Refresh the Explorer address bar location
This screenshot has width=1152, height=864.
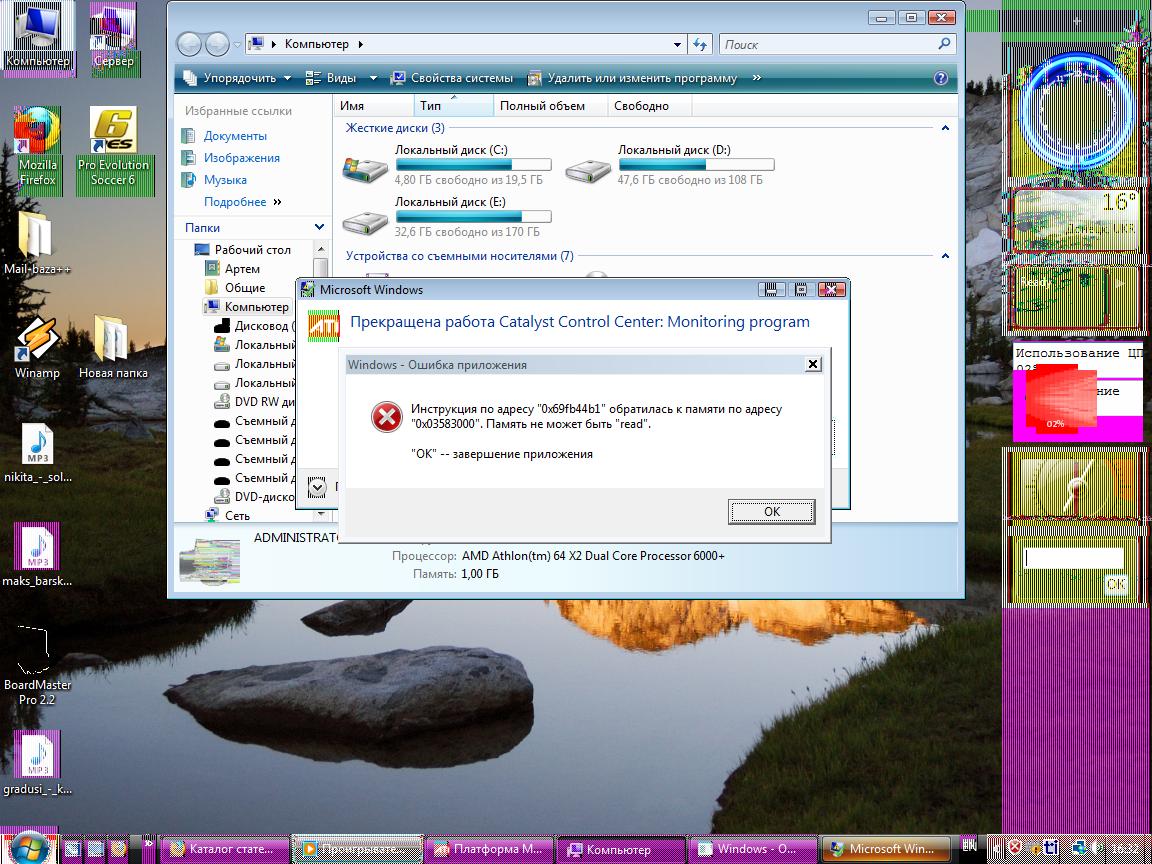pyautogui.click(x=700, y=44)
